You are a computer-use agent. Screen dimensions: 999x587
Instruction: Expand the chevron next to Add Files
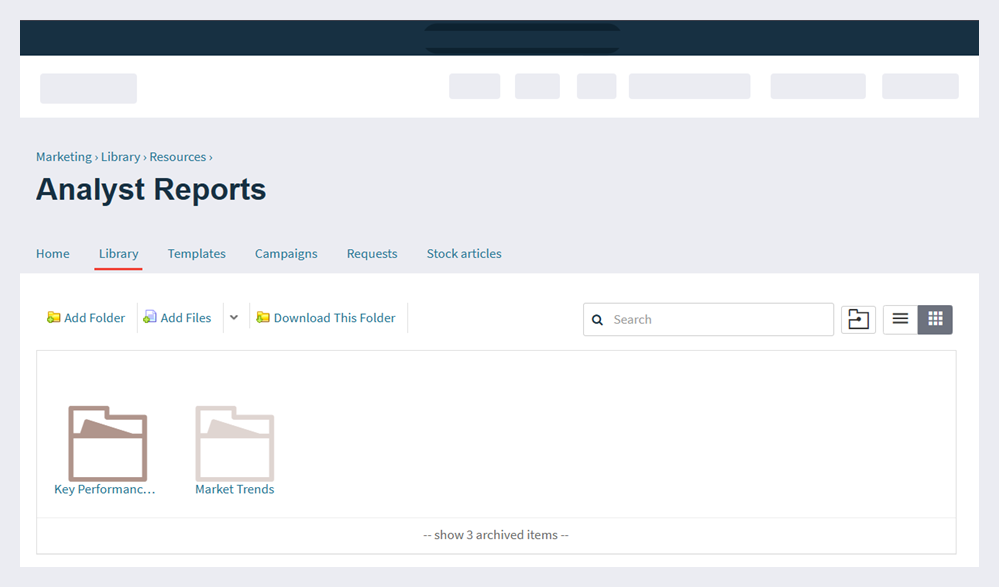tap(233, 317)
